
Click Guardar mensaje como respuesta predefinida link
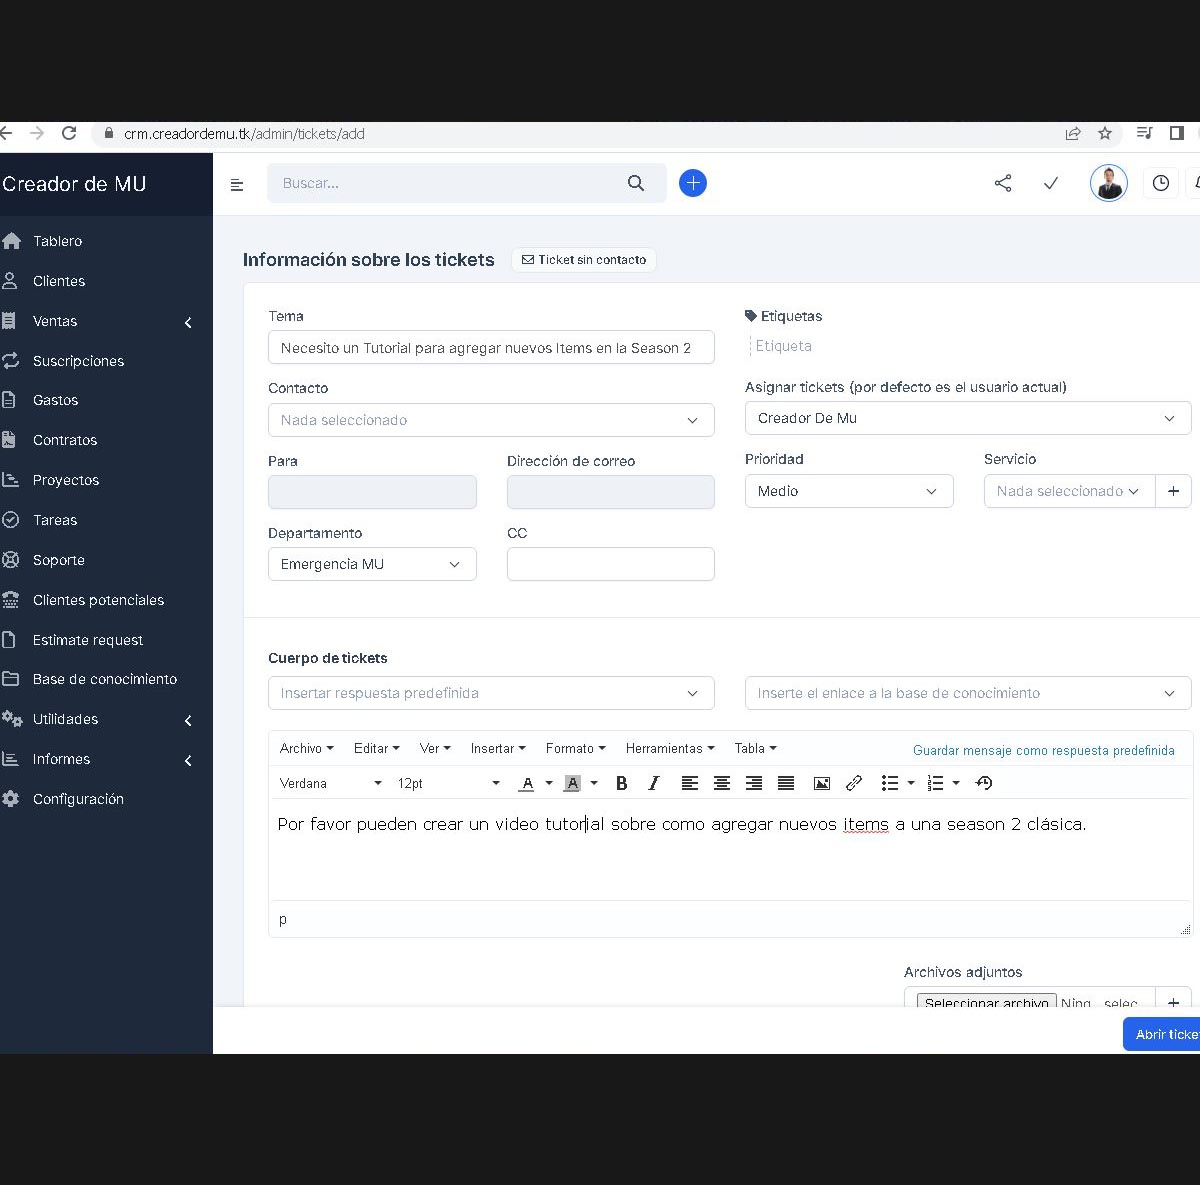pyautogui.click(x=1044, y=750)
